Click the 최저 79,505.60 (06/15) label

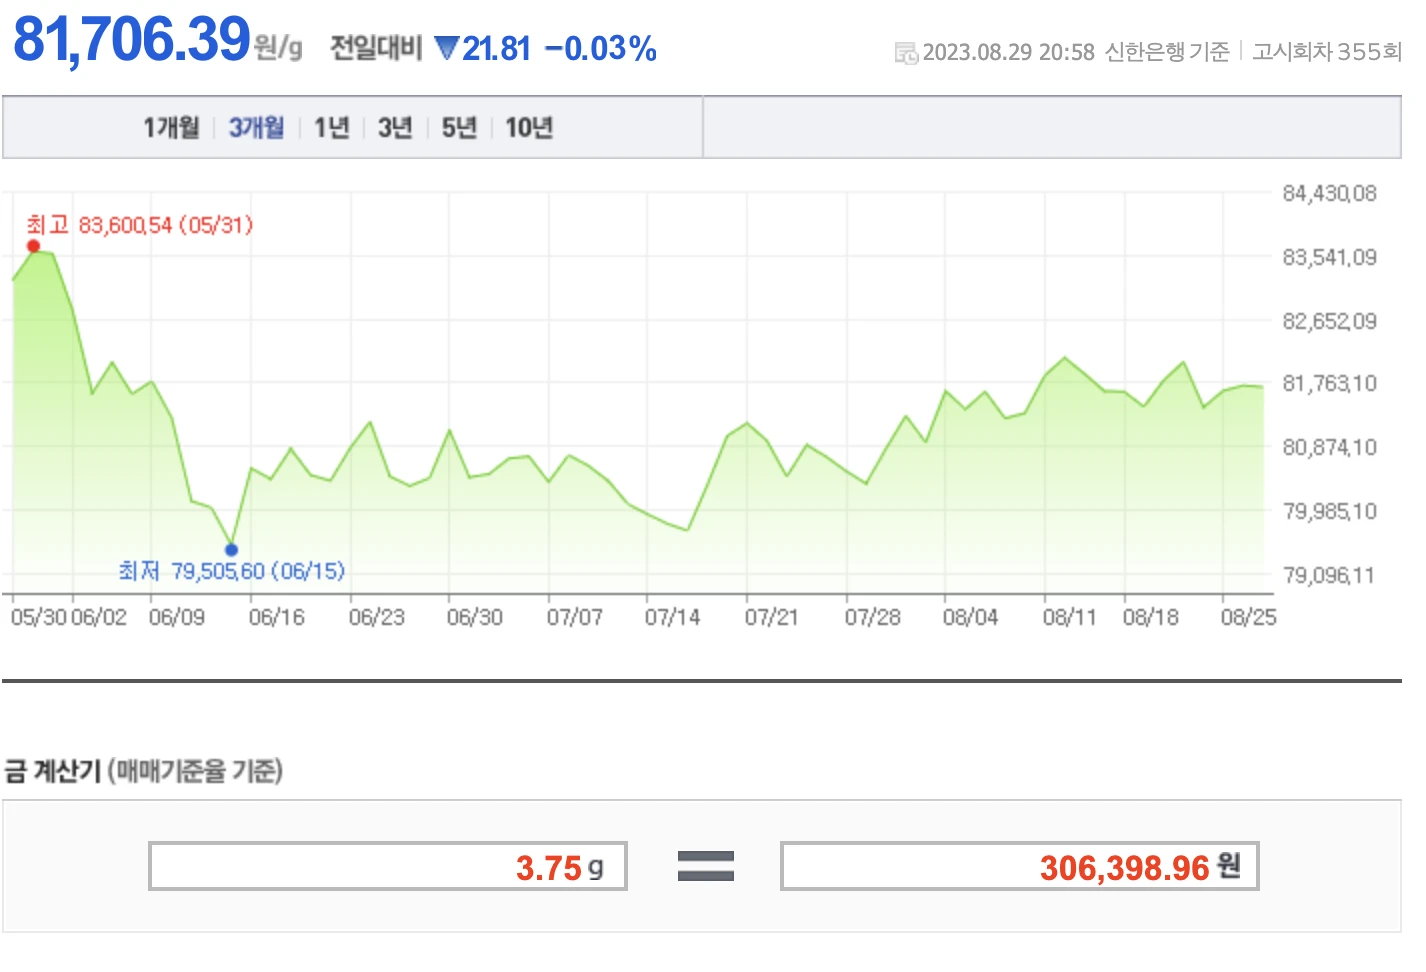coord(231,571)
